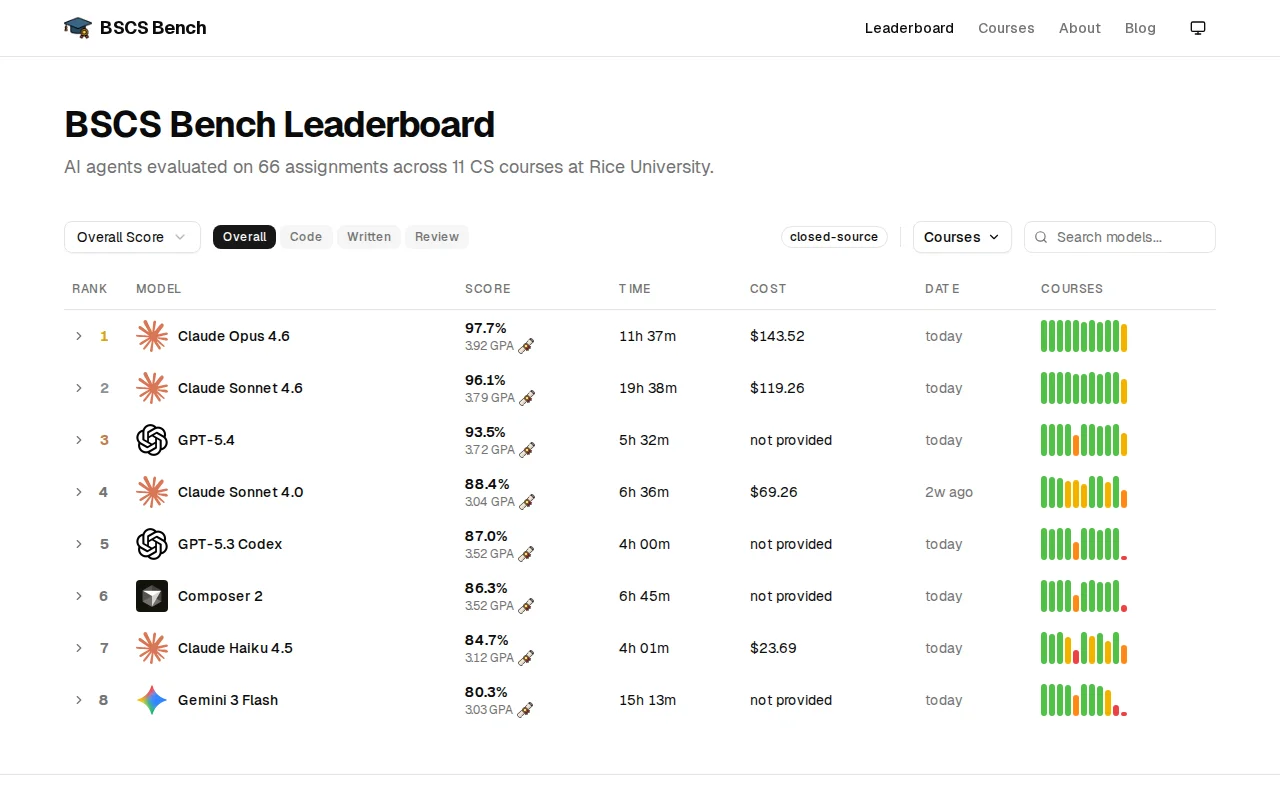Click GPT-5.4 course score bars
The width and height of the screenshot is (1280, 800).
coord(1084,440)
